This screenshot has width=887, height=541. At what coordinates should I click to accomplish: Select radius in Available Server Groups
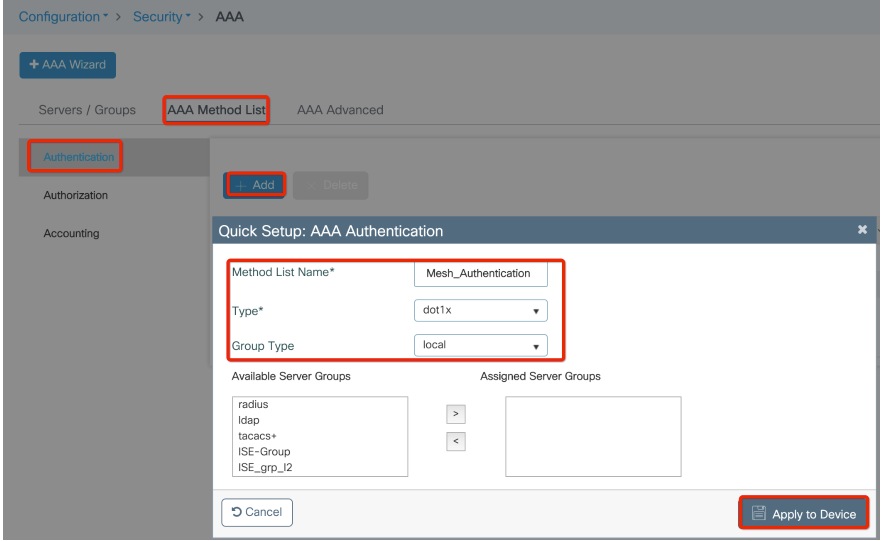(254, 405)
